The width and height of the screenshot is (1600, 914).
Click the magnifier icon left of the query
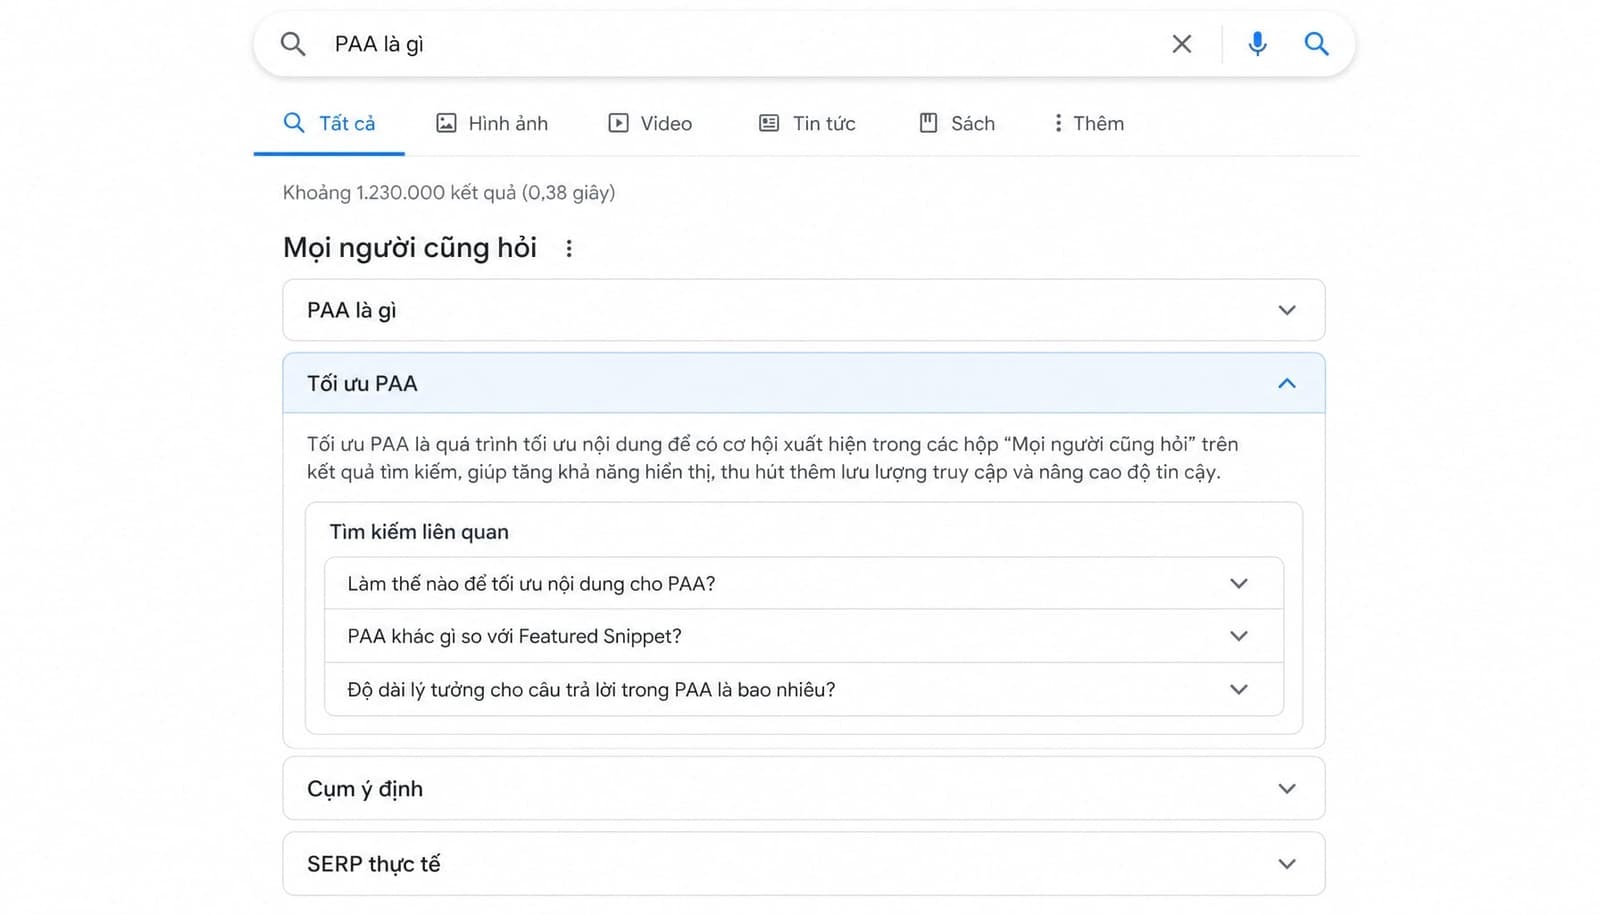[292, 44]
